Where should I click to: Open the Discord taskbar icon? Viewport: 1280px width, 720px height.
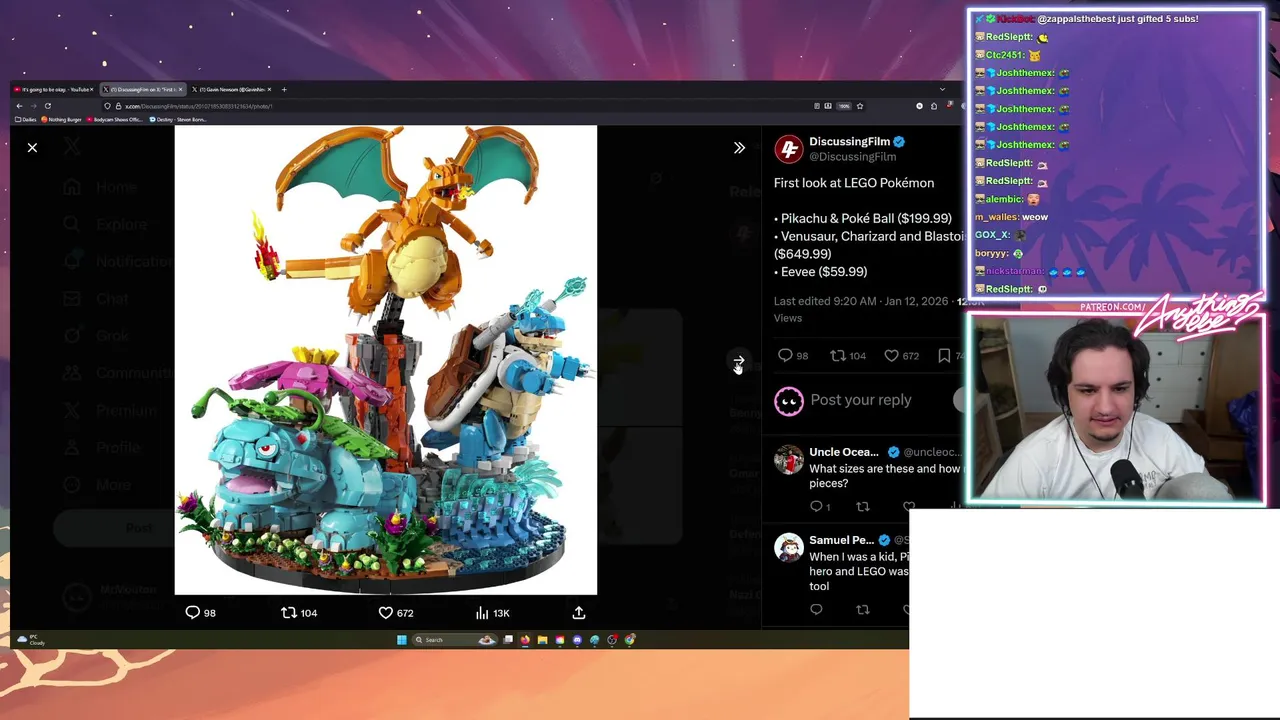[x=577, y=640]
